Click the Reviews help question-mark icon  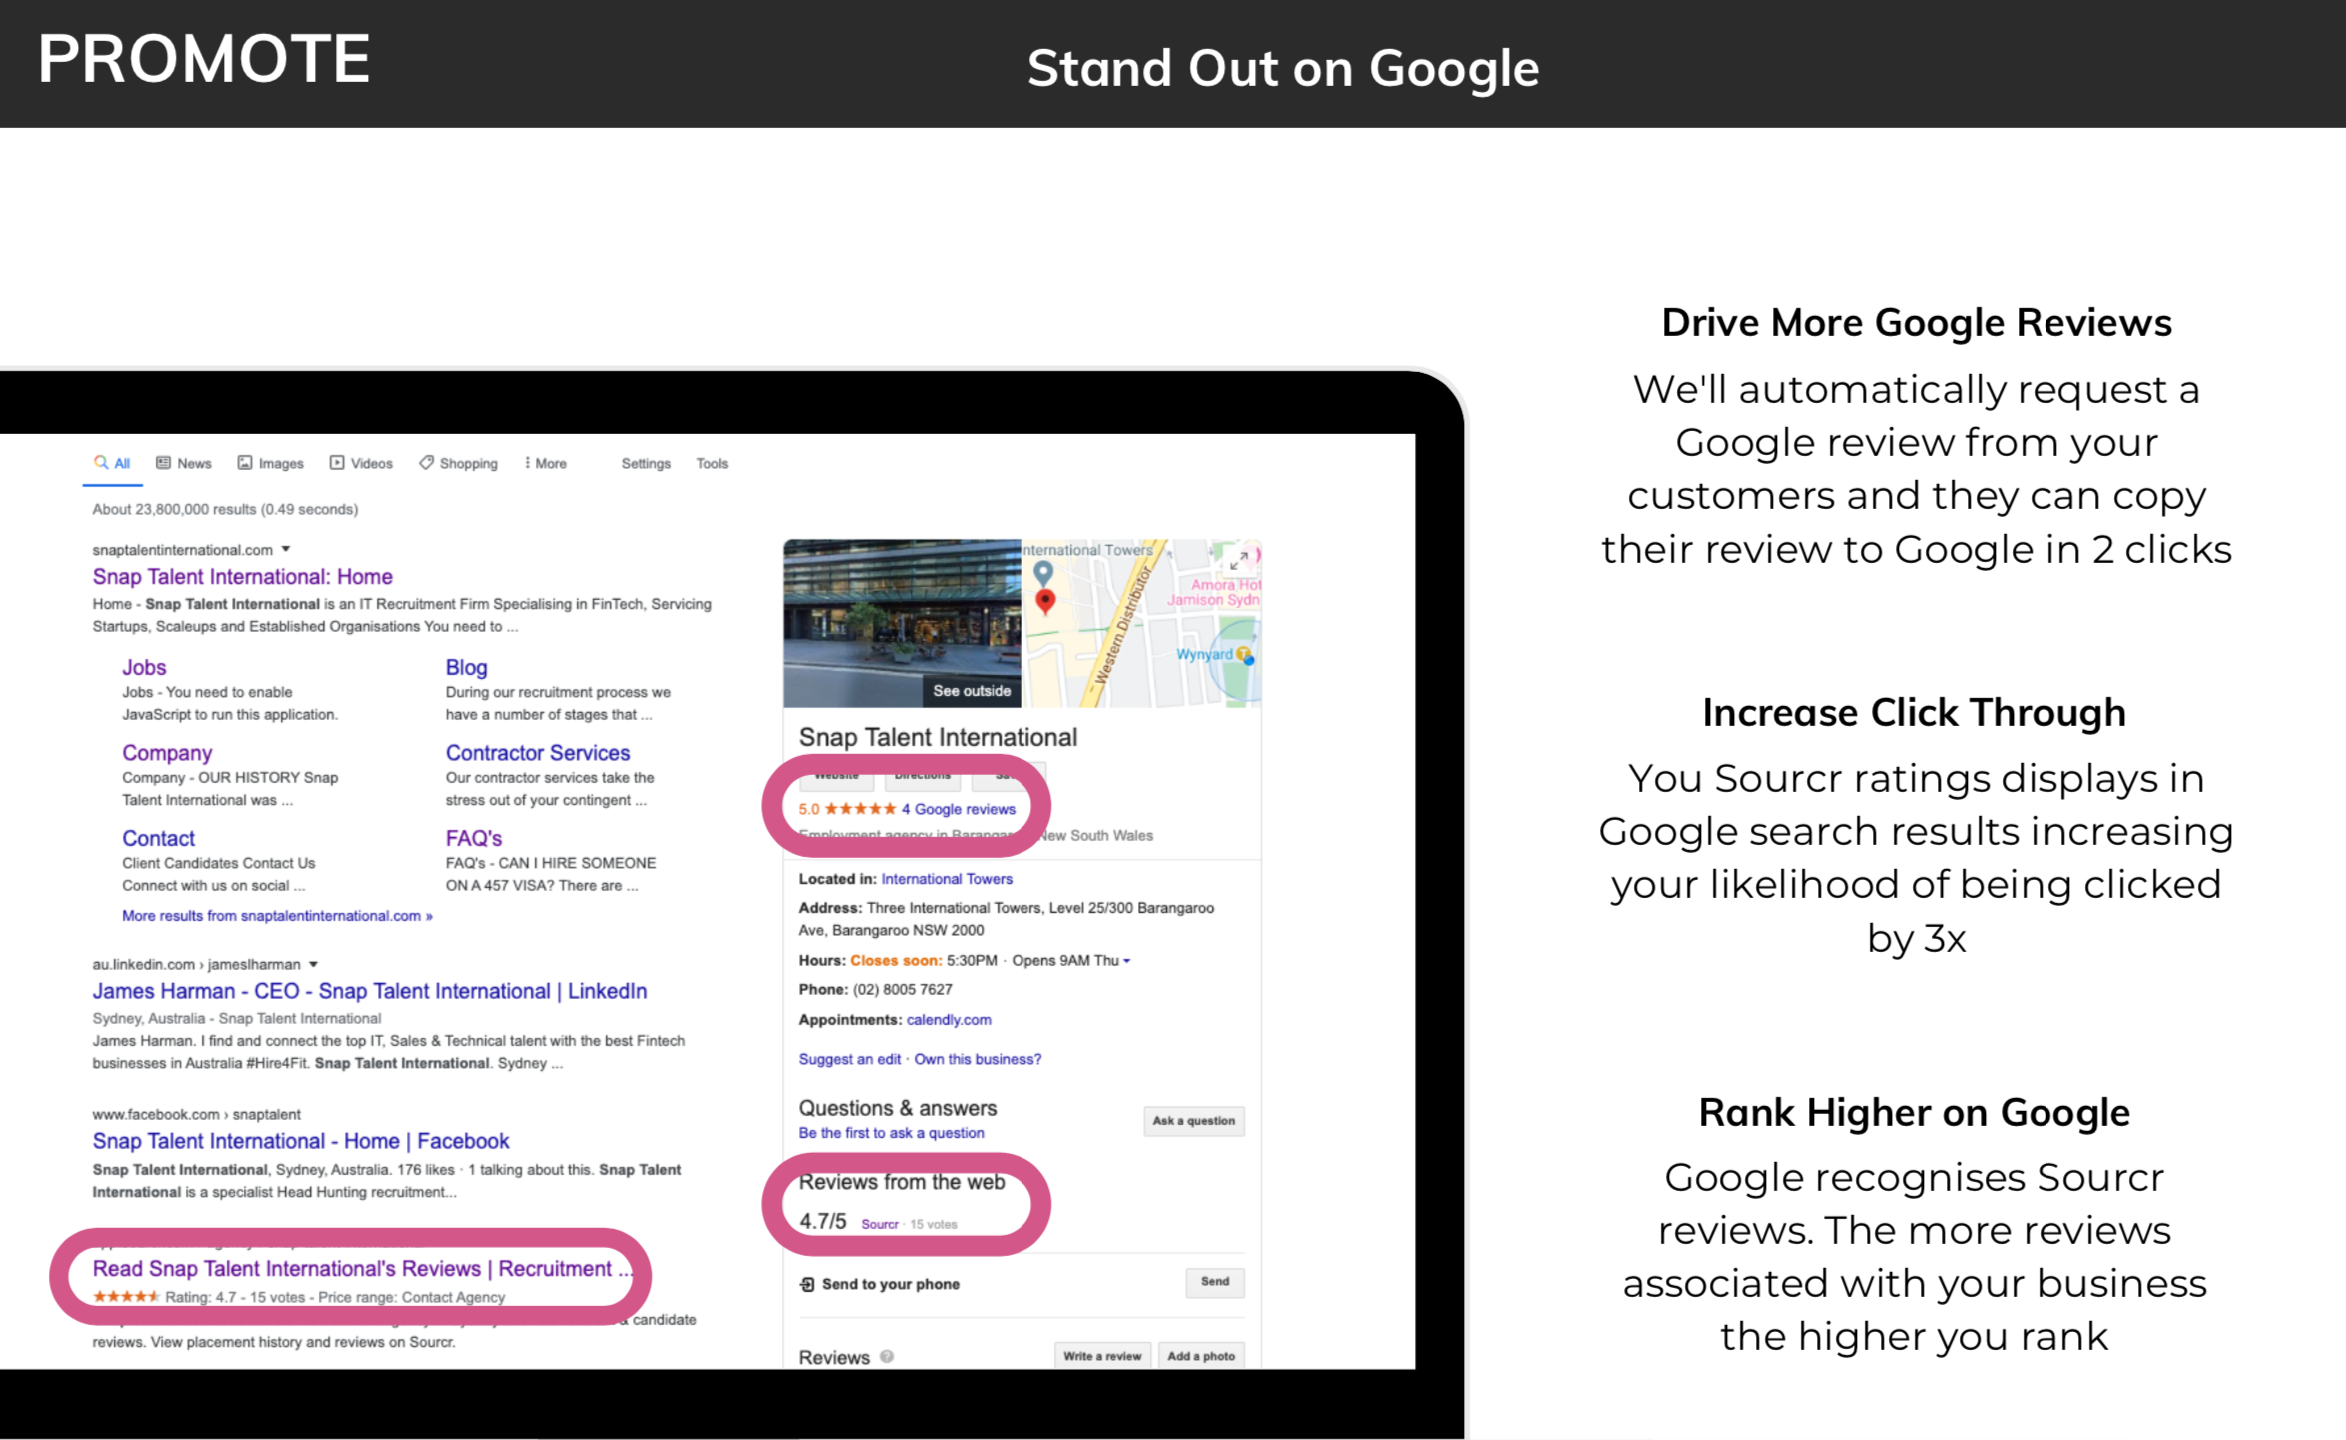[x=887, y=1357]
